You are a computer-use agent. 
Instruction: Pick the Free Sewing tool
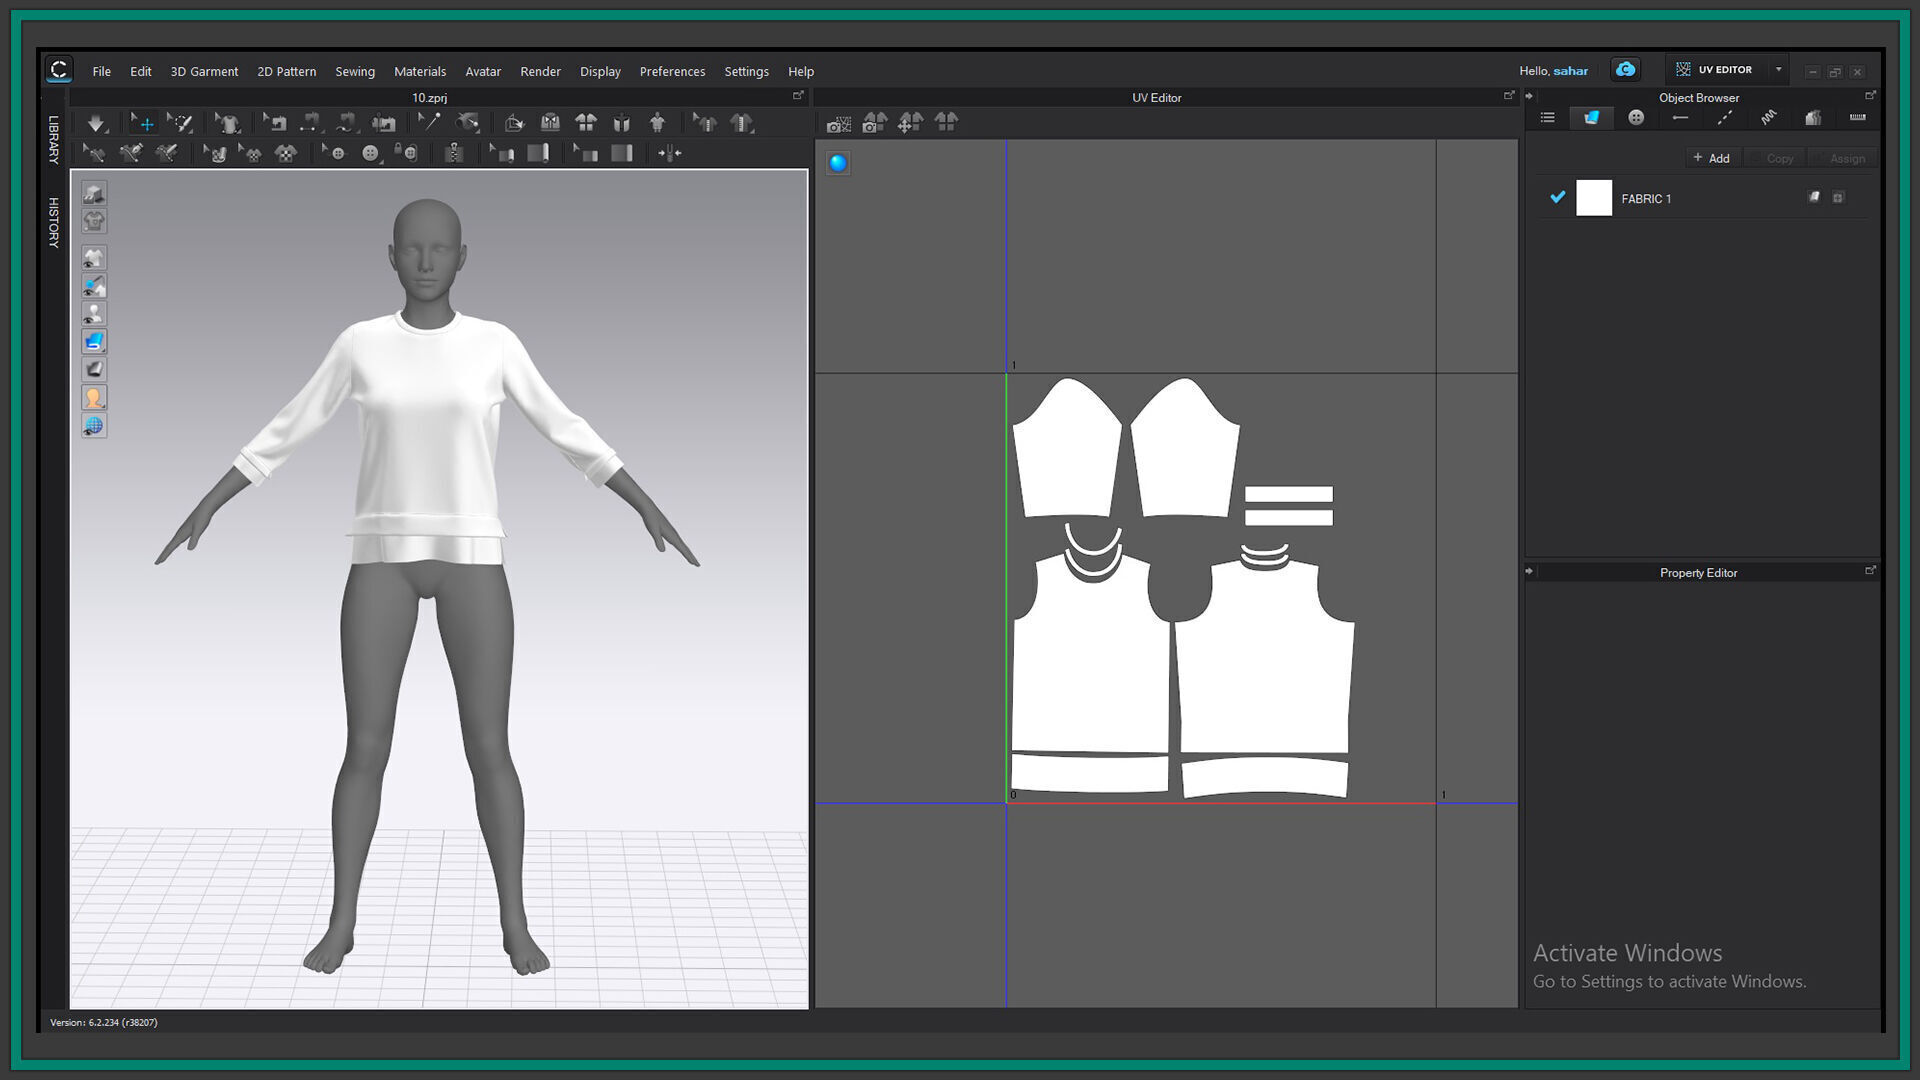click(x=346, y=123)
